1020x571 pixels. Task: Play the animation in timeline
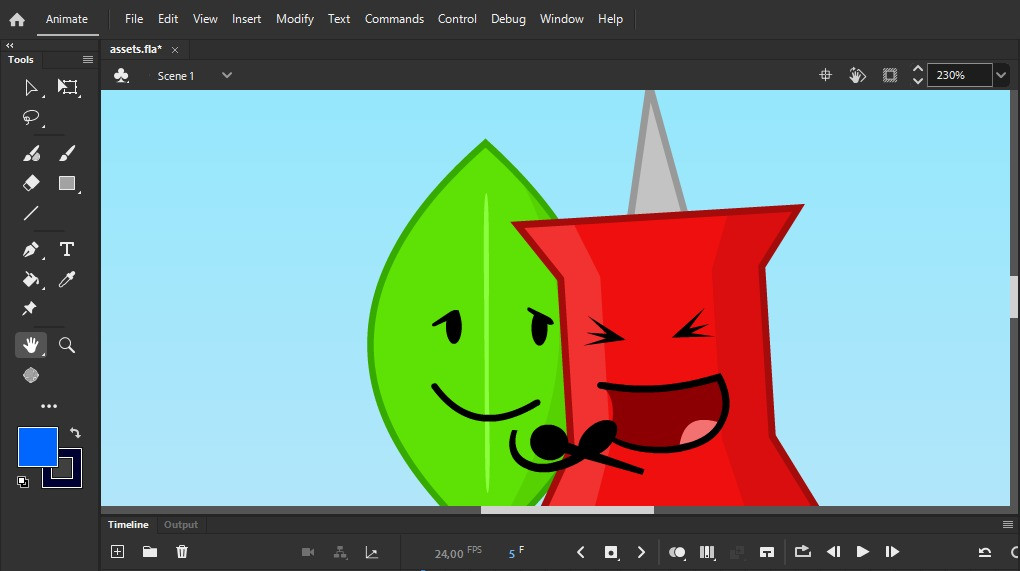[x=863, y=551]
